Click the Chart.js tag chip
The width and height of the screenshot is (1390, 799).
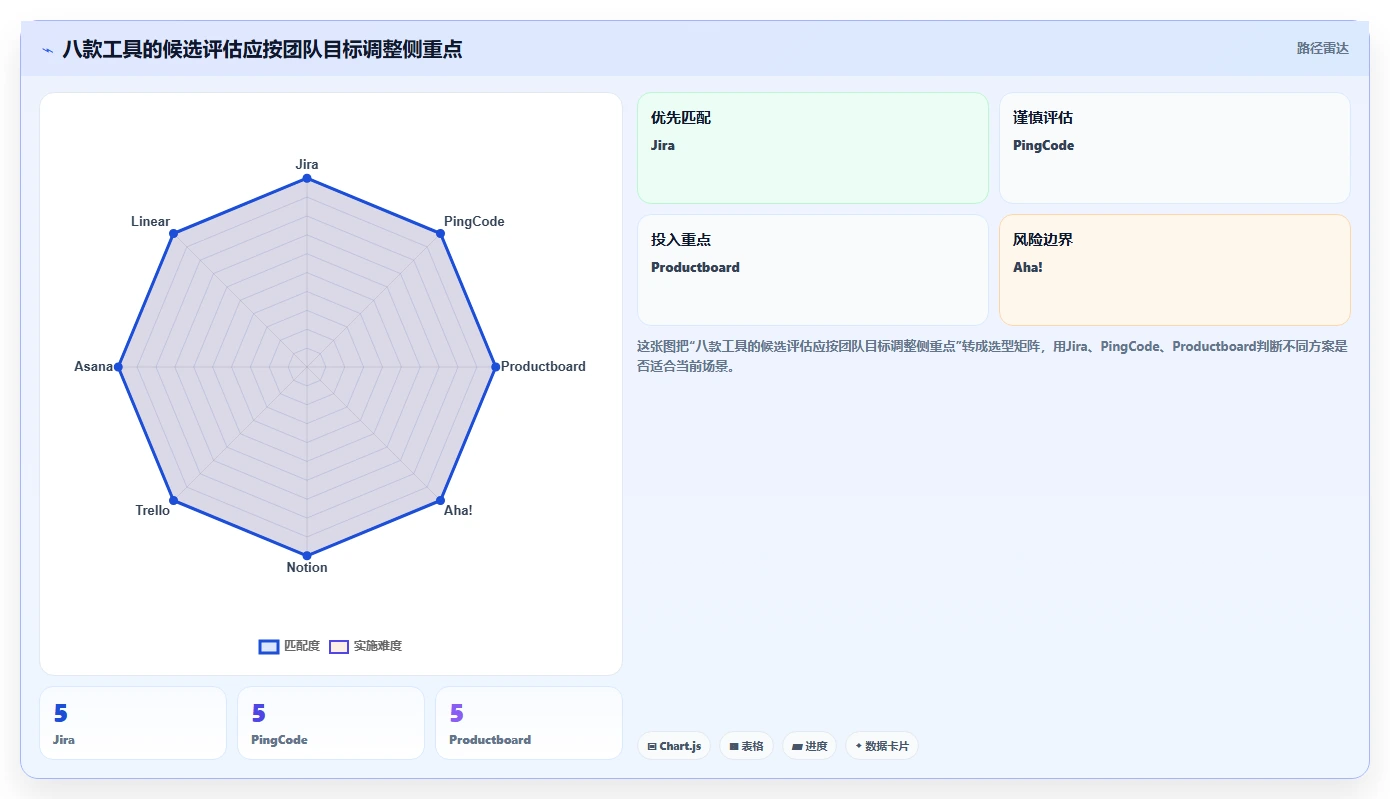674,746
